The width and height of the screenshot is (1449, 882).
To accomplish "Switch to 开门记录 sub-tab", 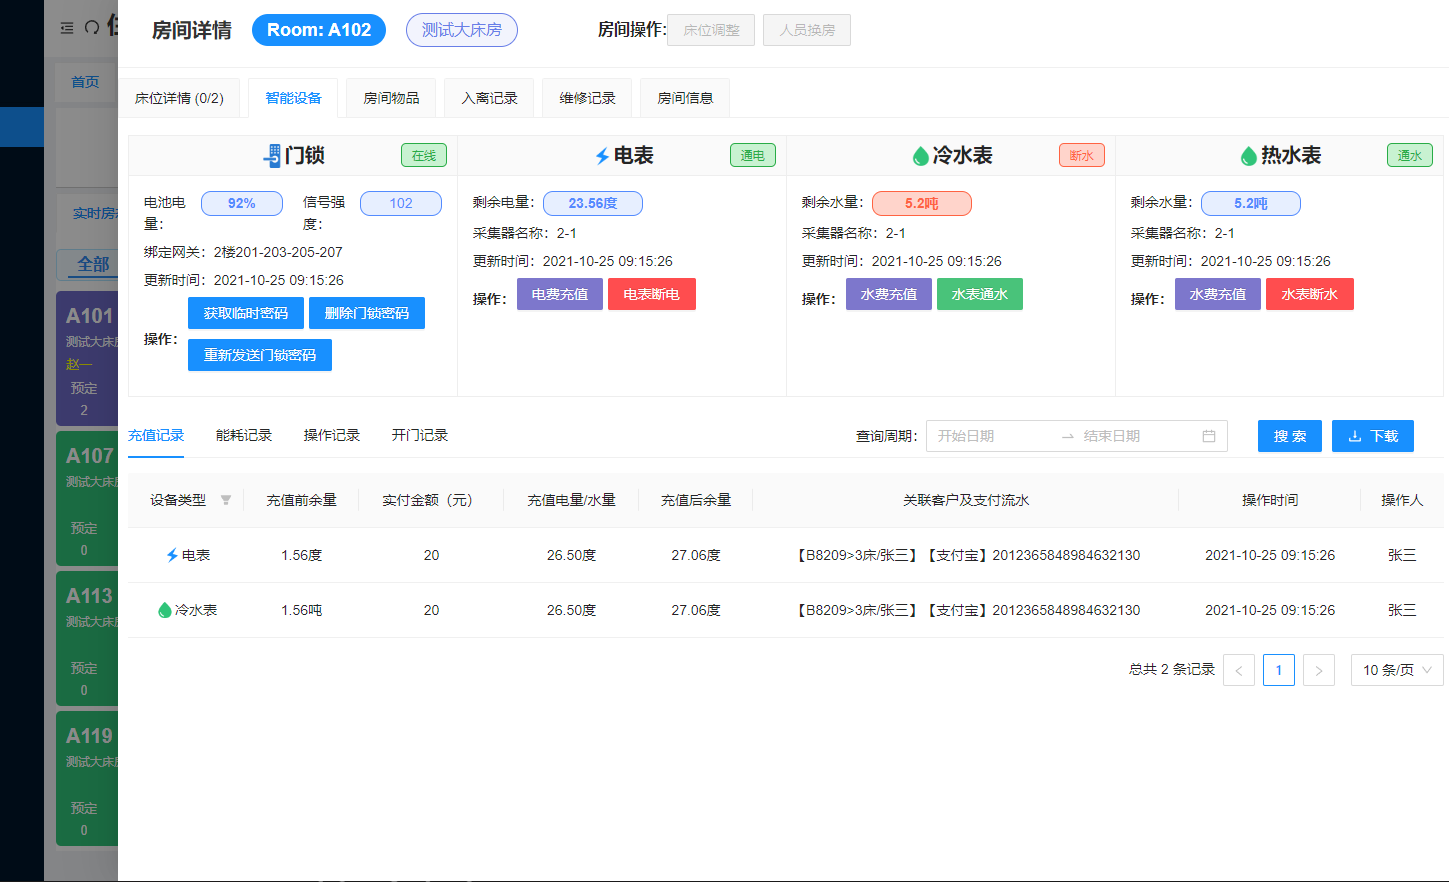I will [x=420, y=436].
